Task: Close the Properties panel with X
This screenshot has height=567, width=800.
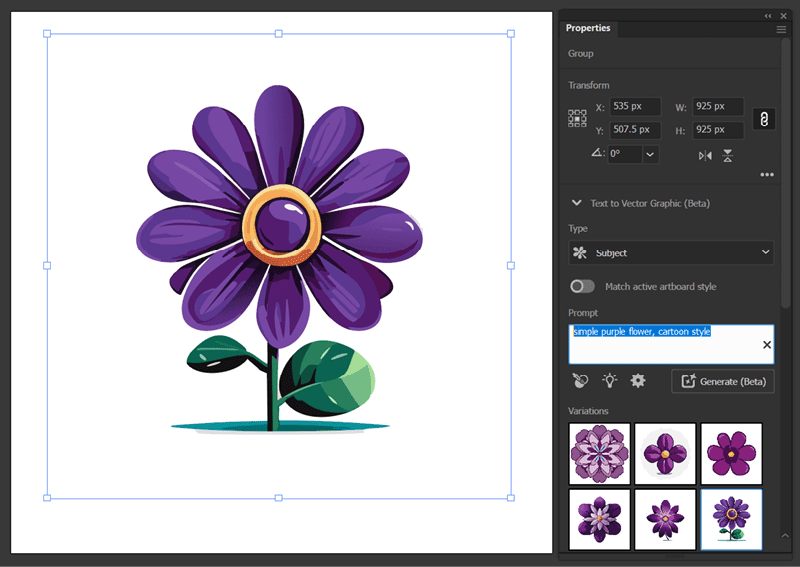Action: [784, 16]
